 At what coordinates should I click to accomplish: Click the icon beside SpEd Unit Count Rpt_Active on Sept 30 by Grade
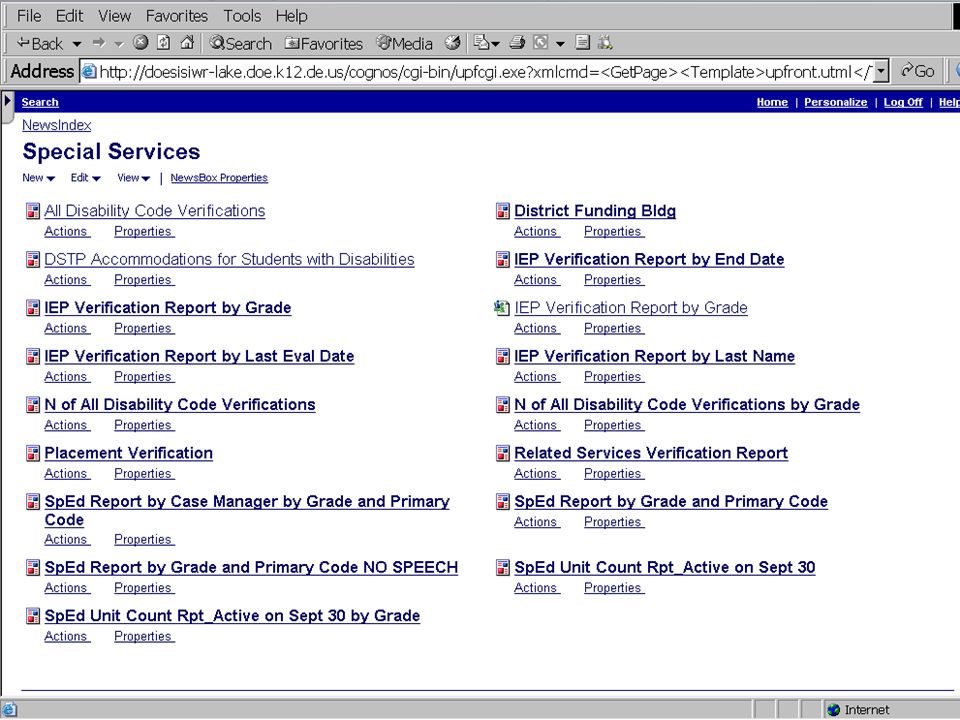point(33,616)
